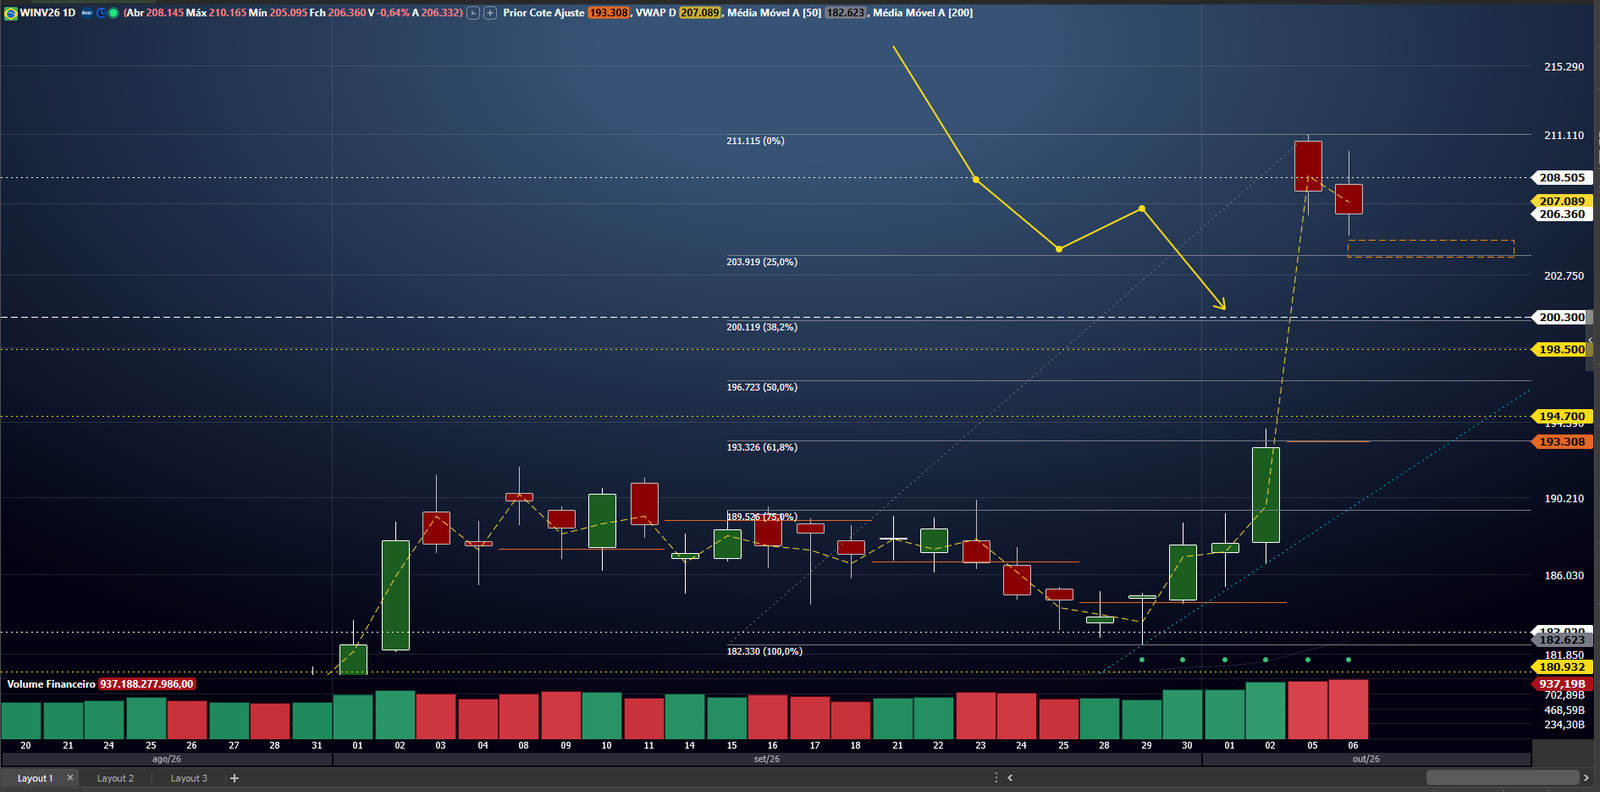Click the small collapse arrow on price axis
This screenshot has height=792, width=1600.
pyautogui.click(x=1590, y=341)
